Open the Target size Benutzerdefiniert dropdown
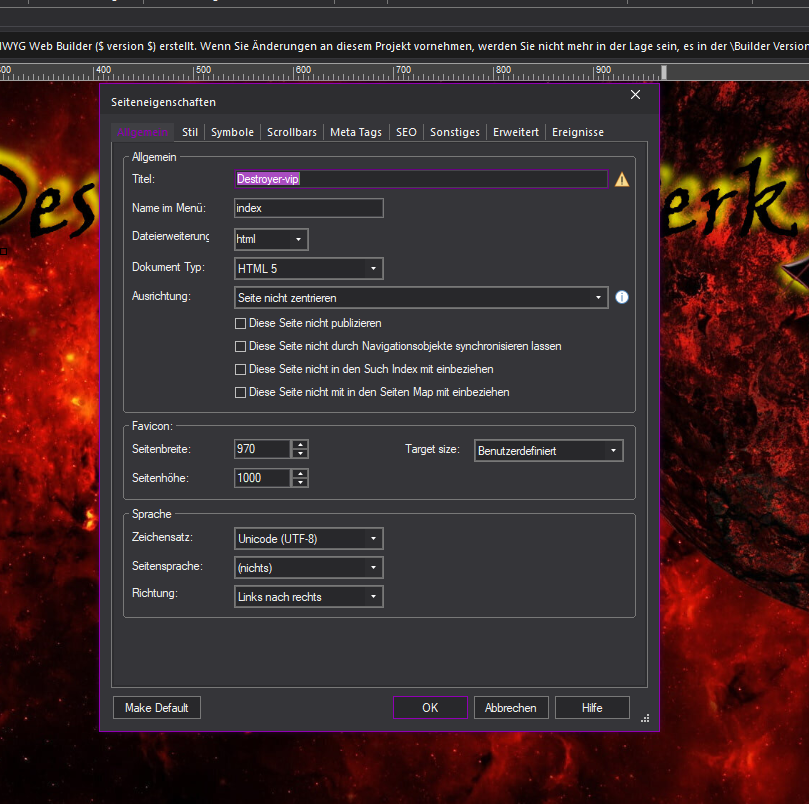The image size is (809, 804). [548, 451]
